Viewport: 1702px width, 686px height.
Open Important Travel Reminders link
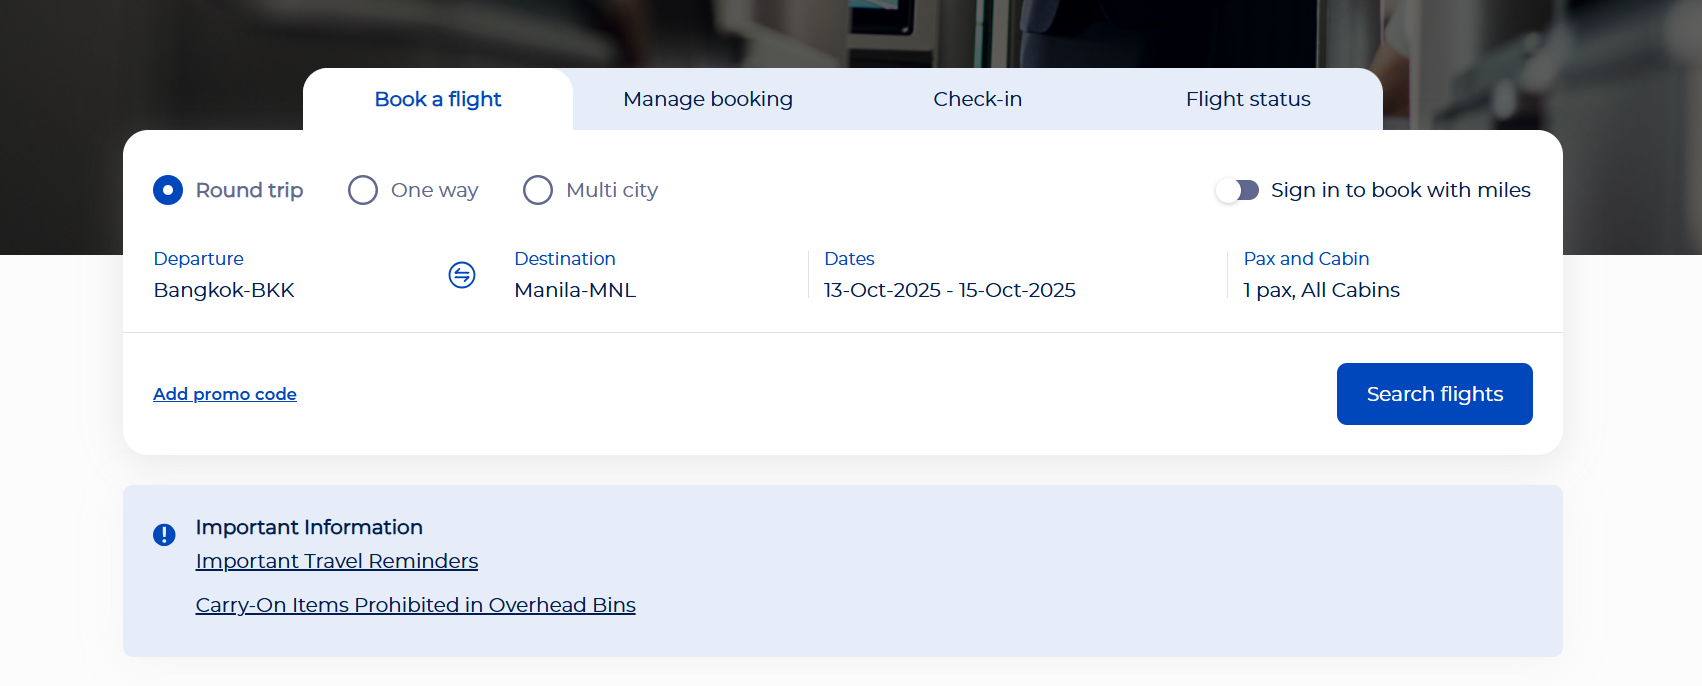click(337, 561)
